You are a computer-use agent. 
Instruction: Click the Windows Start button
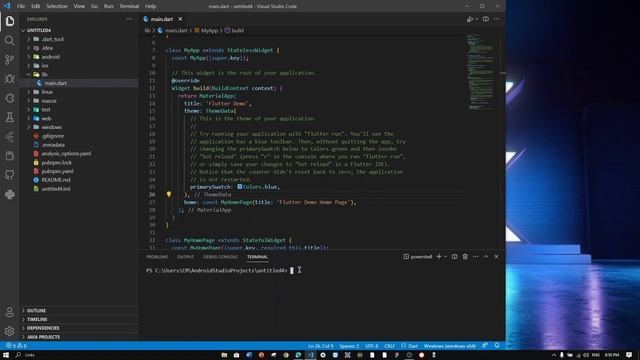pyautogui.click(x=6, y=355)
